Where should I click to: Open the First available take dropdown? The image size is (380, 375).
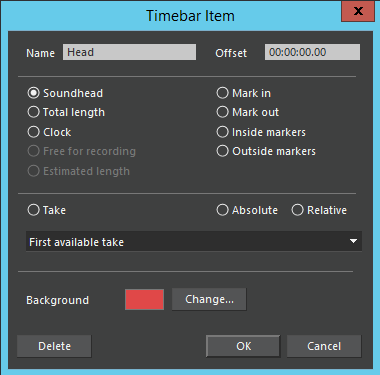[194, 241]
